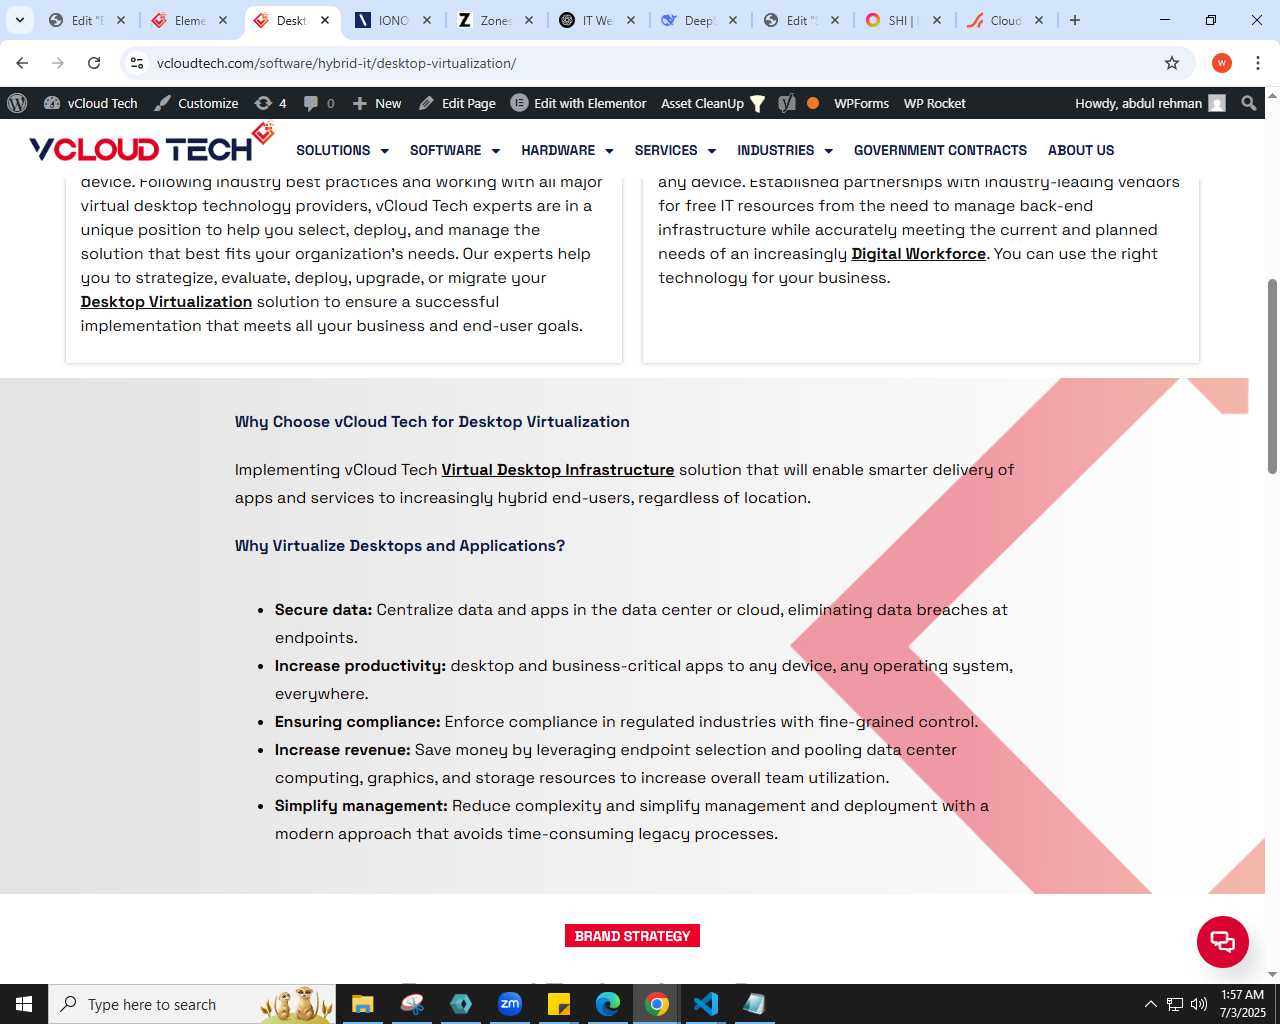View site information icon in address bar
The width and height of the screenshot is (1280, 1024).
137,63
